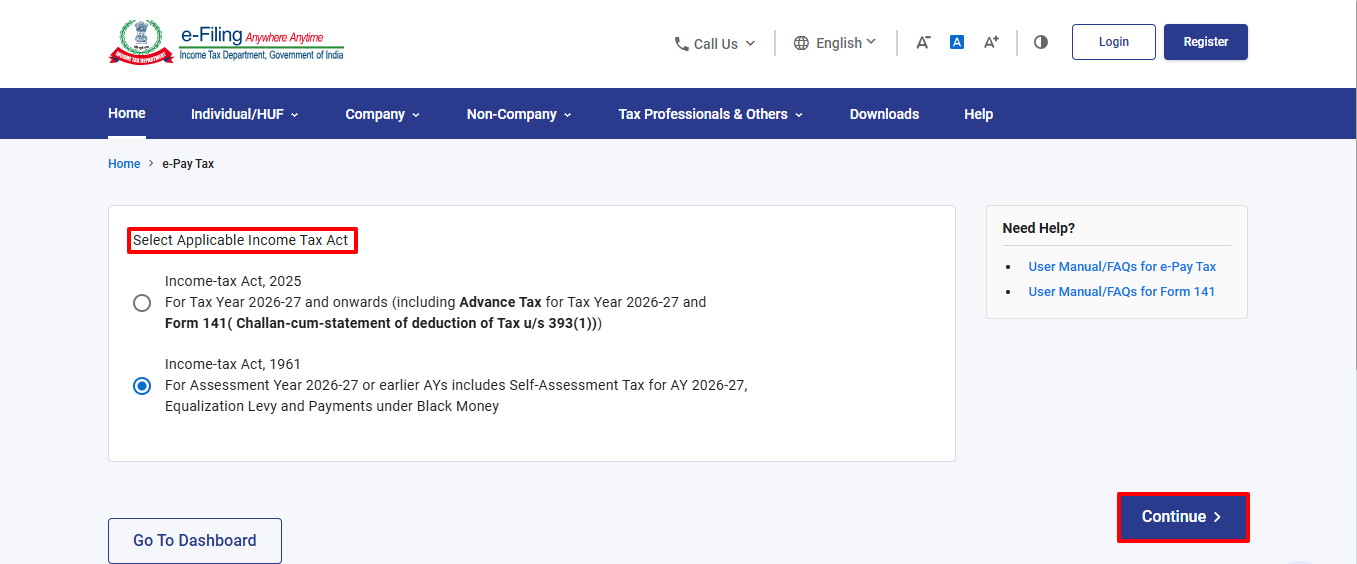Toggle high contrast mode icon
The width and height of the screenshot is (1357, 564).
[x=1041, y=42]
